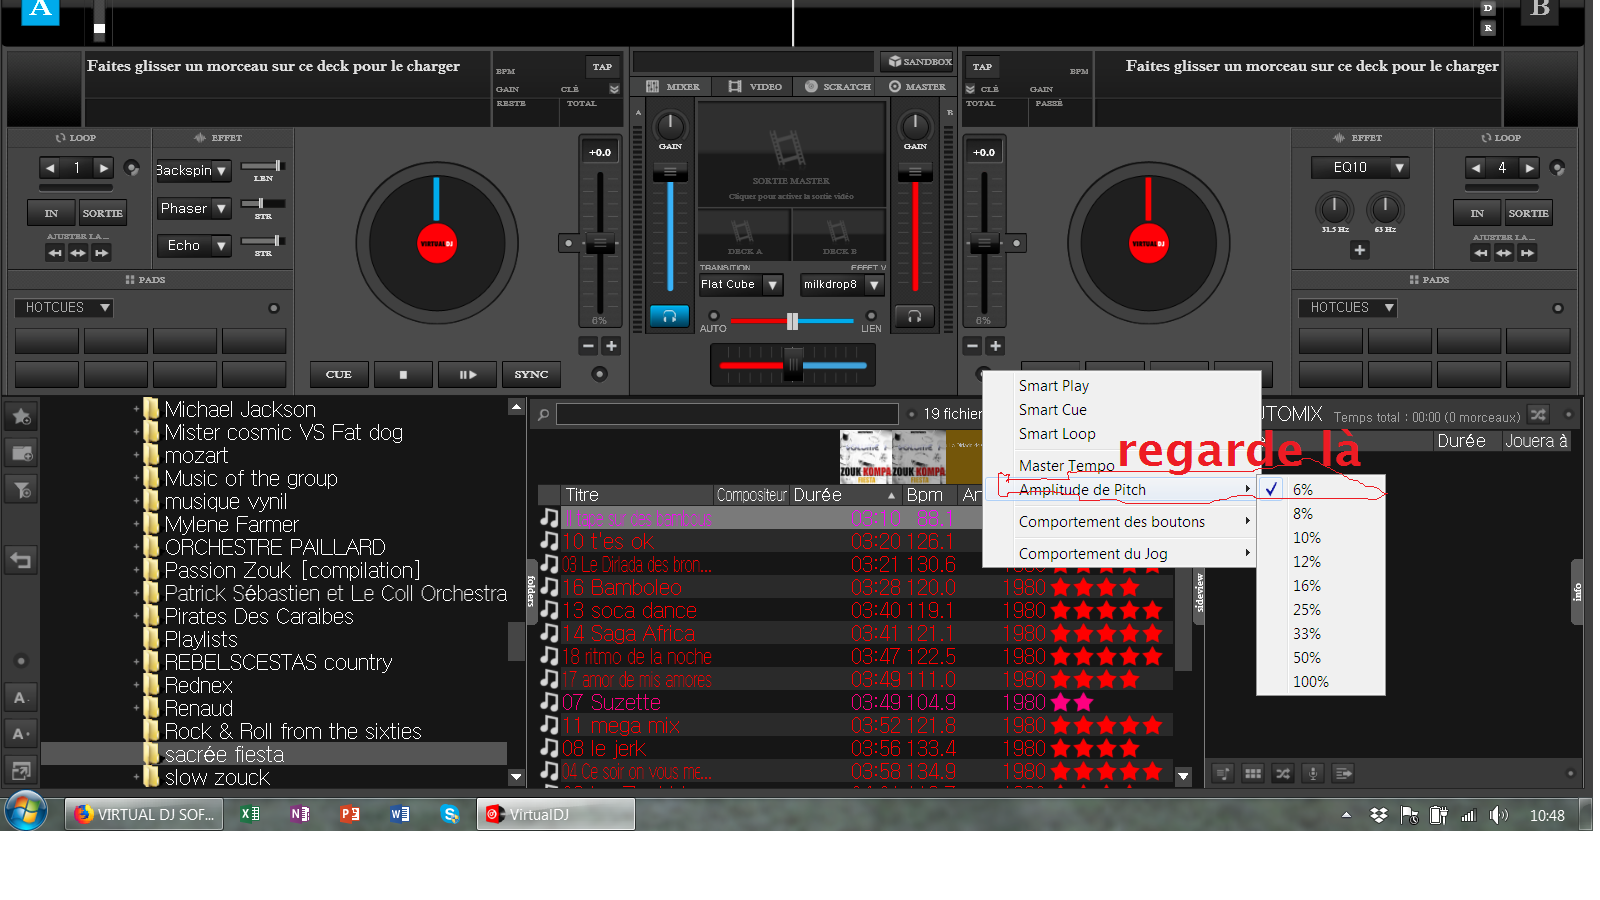
Task: Adjust deck A gain knob
Action: (x=670, y=126)
